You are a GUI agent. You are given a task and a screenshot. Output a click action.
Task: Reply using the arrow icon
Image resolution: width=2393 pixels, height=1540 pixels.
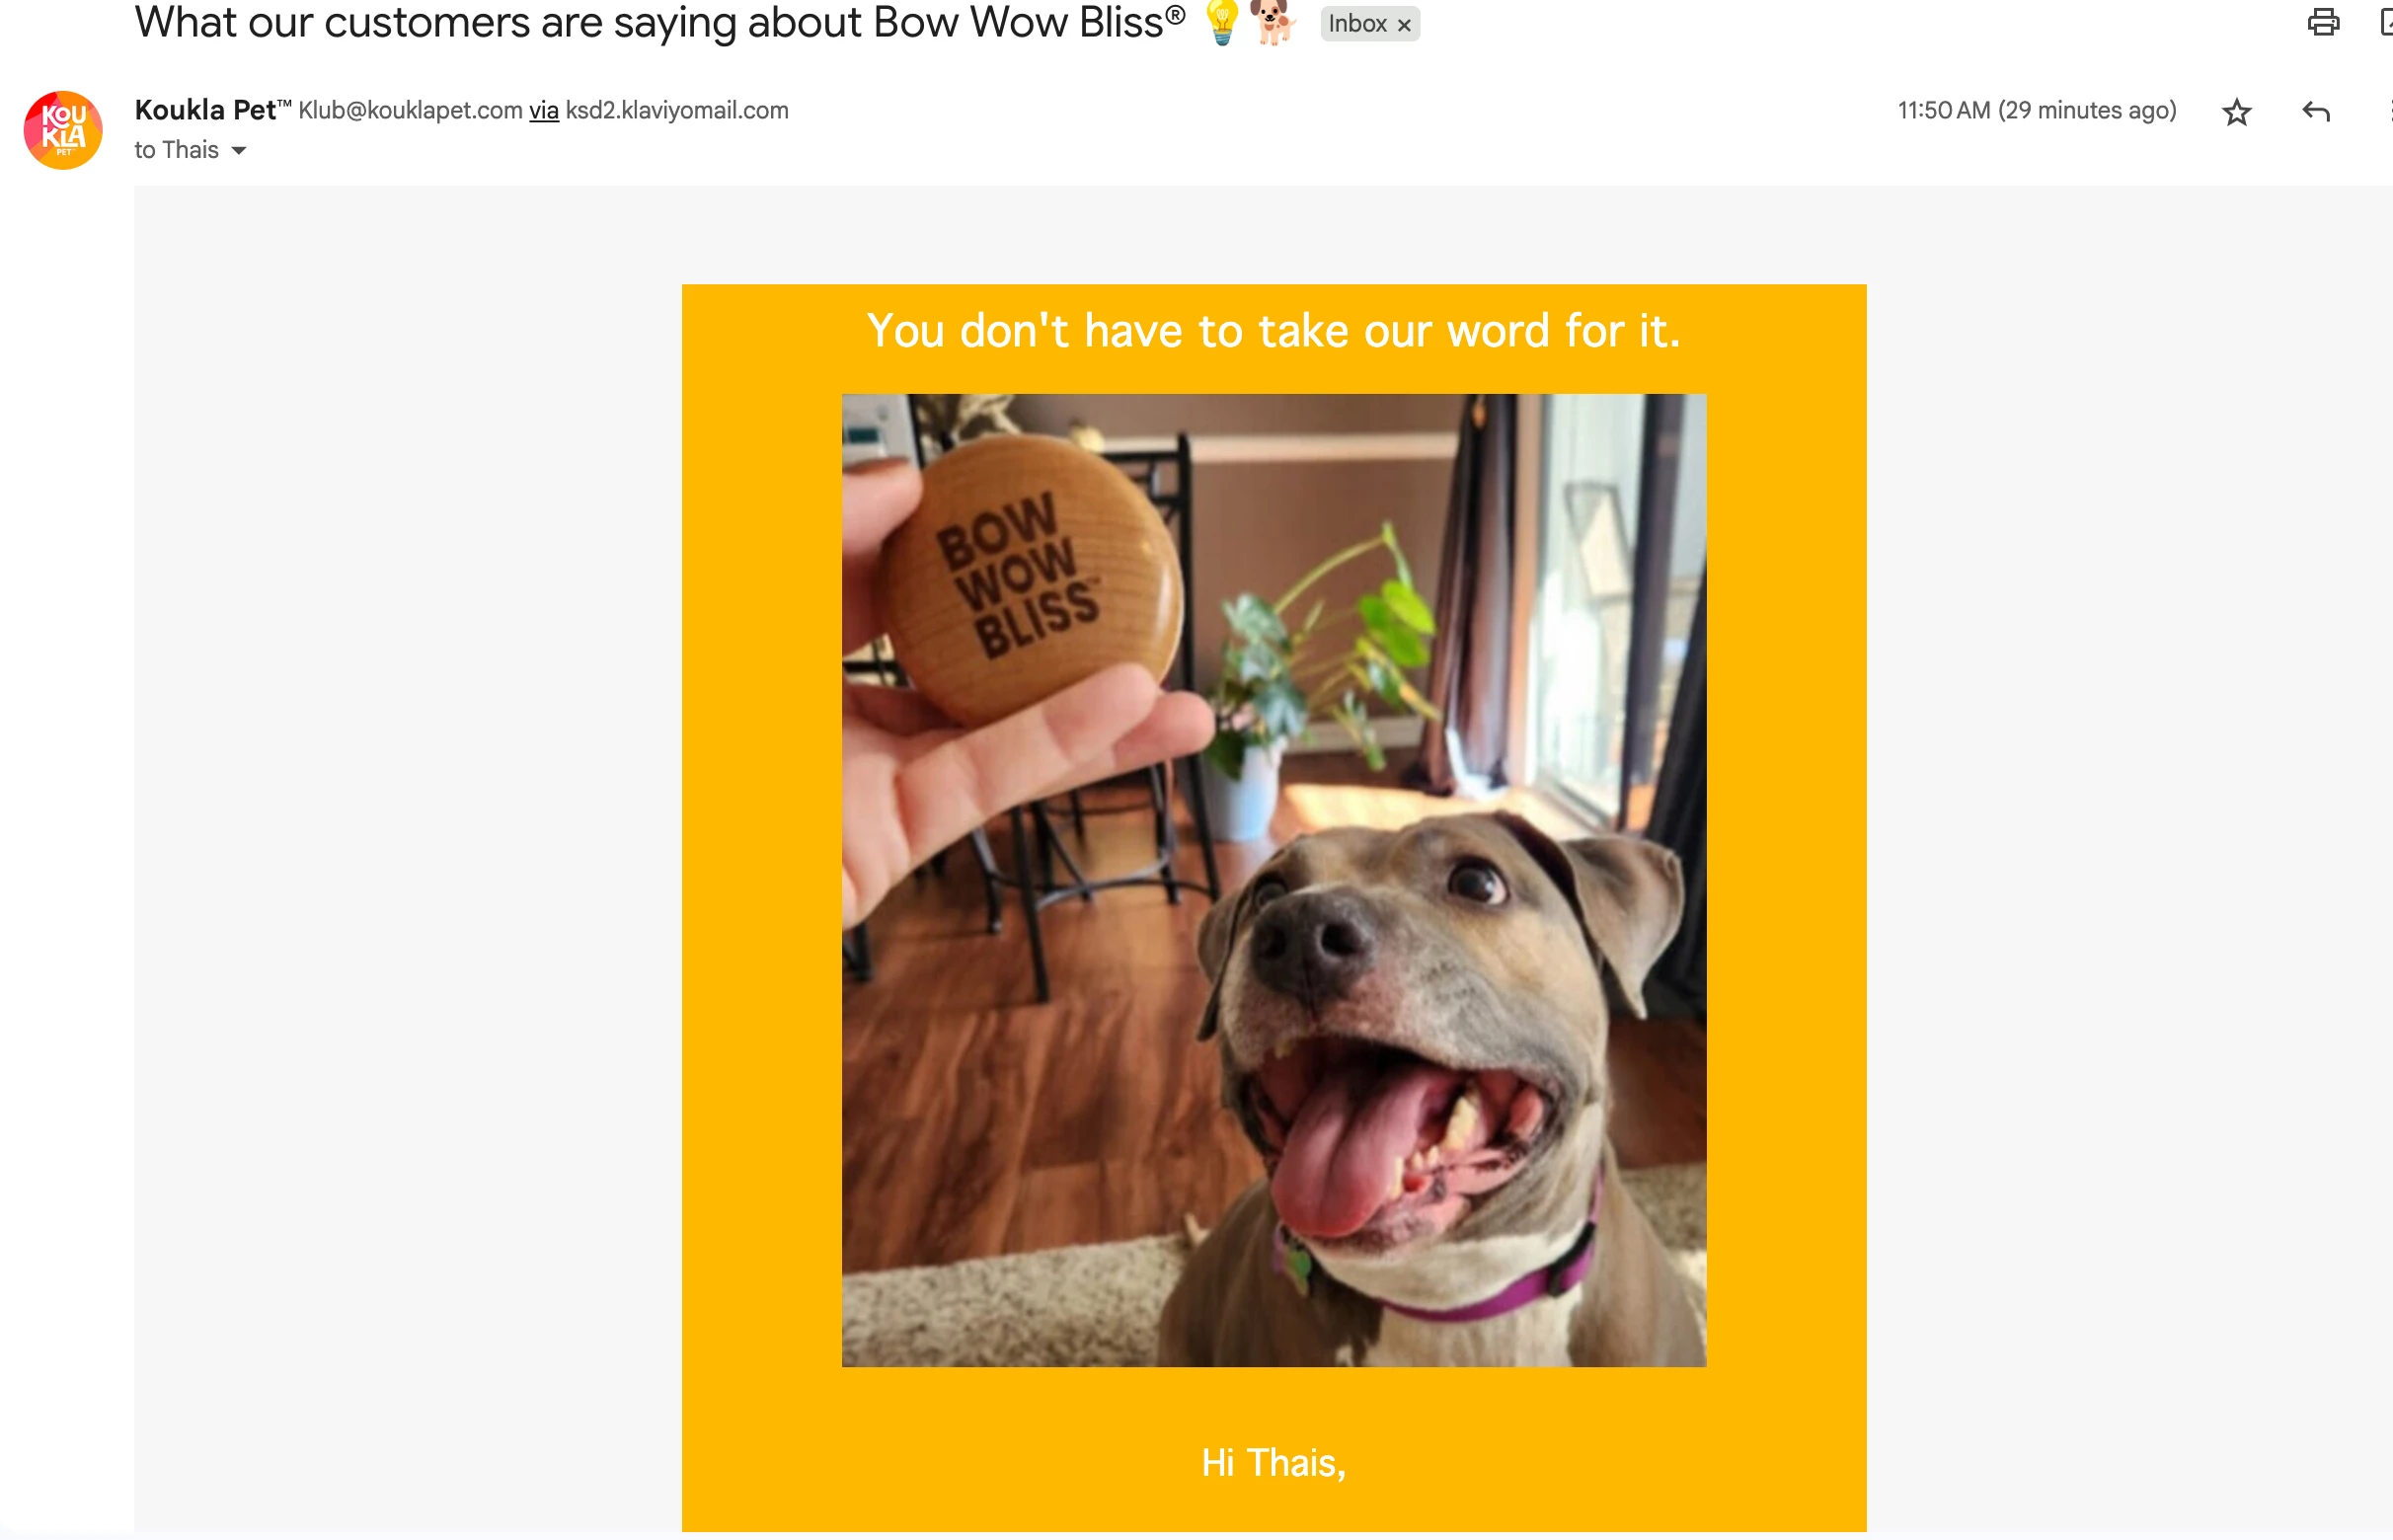pyautogui.click(x=2316, y=111)
